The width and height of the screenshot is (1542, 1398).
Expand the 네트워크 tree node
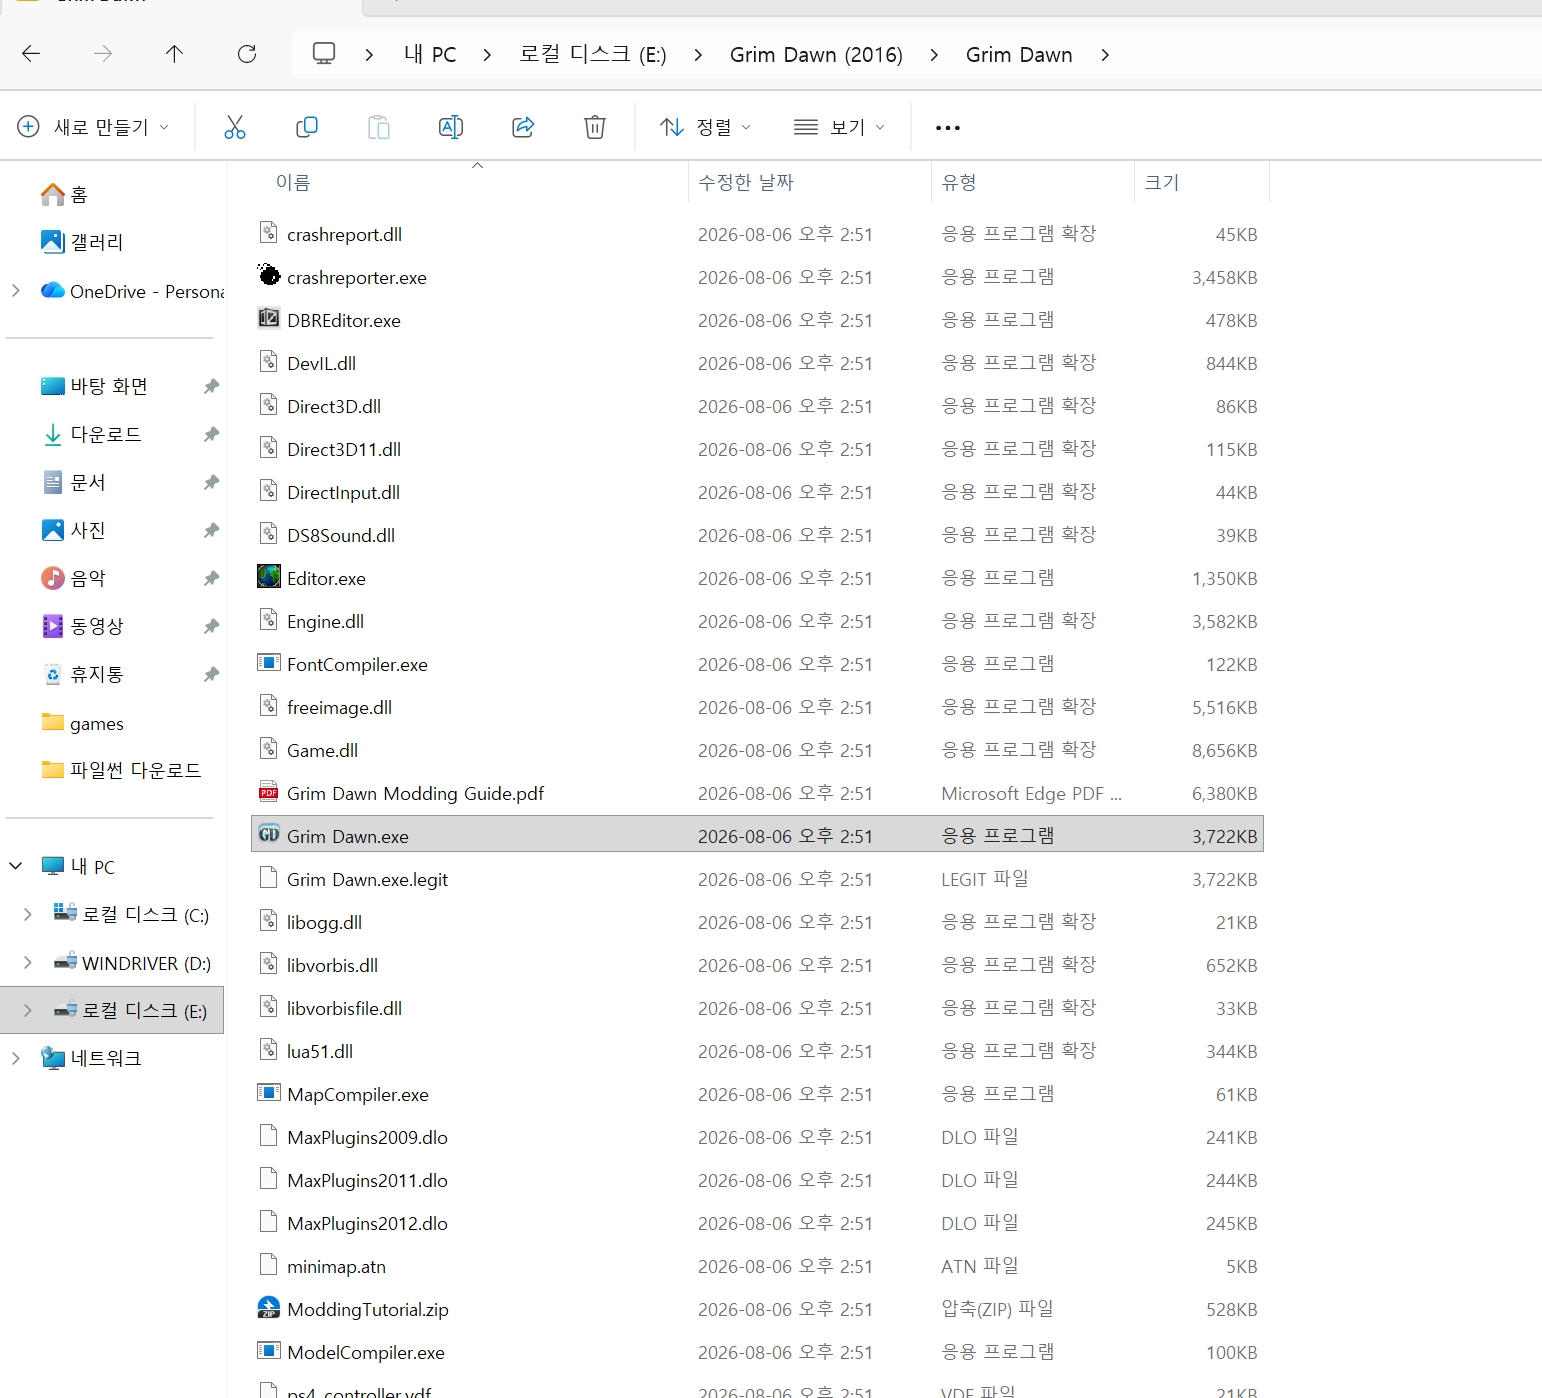pyautogui.click(x=15, y=1058)
